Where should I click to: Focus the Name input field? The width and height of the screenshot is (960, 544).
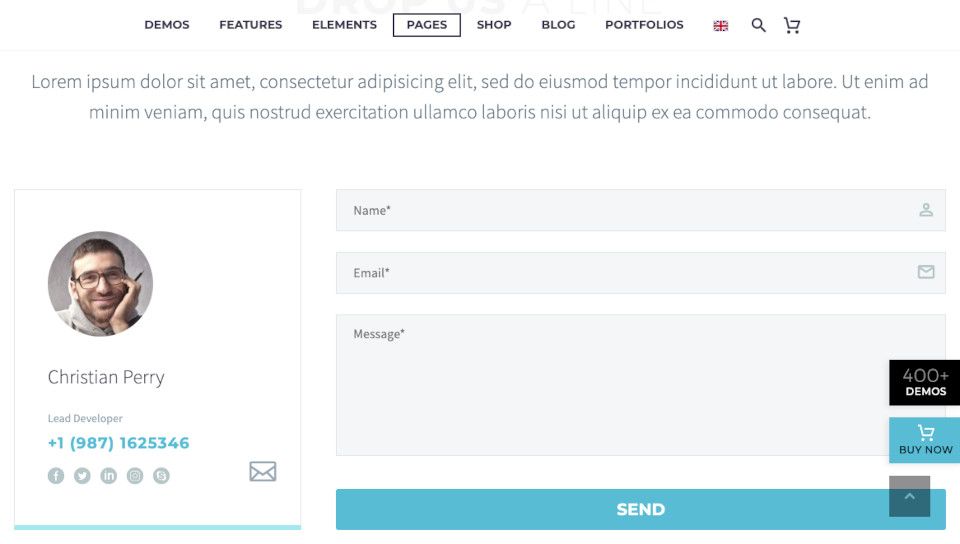tap(640, 210)
